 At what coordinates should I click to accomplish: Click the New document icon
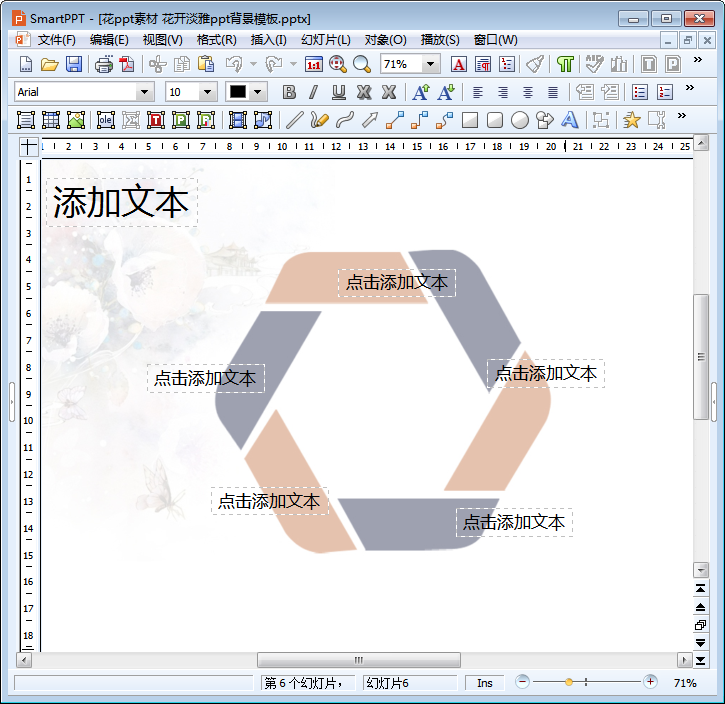point(26,64)
